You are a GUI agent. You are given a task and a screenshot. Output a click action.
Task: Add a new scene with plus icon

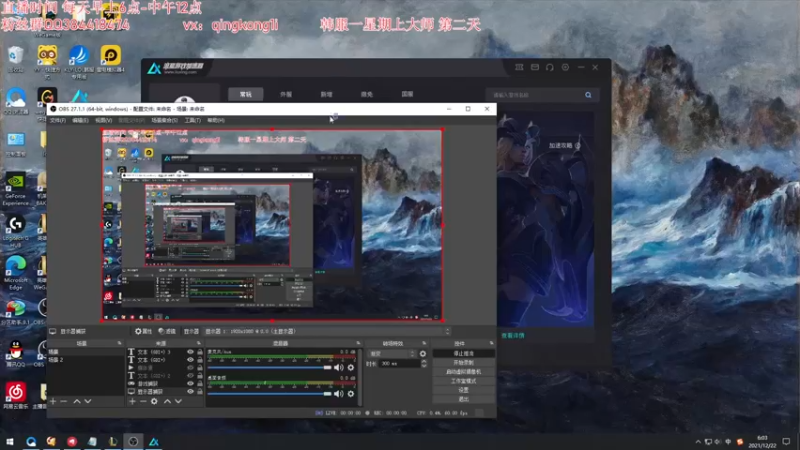pyautogui.click(x=53, y=401)
